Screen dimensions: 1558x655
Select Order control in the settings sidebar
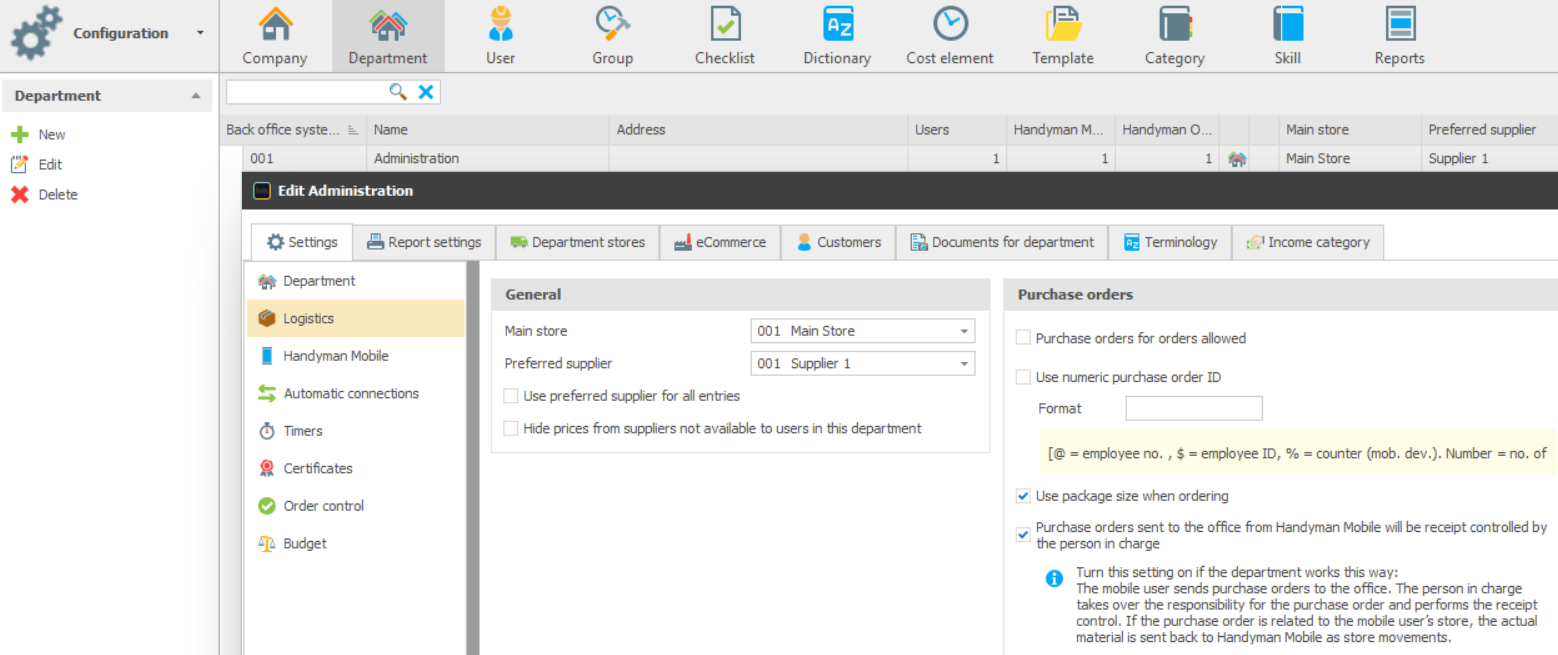356,506
